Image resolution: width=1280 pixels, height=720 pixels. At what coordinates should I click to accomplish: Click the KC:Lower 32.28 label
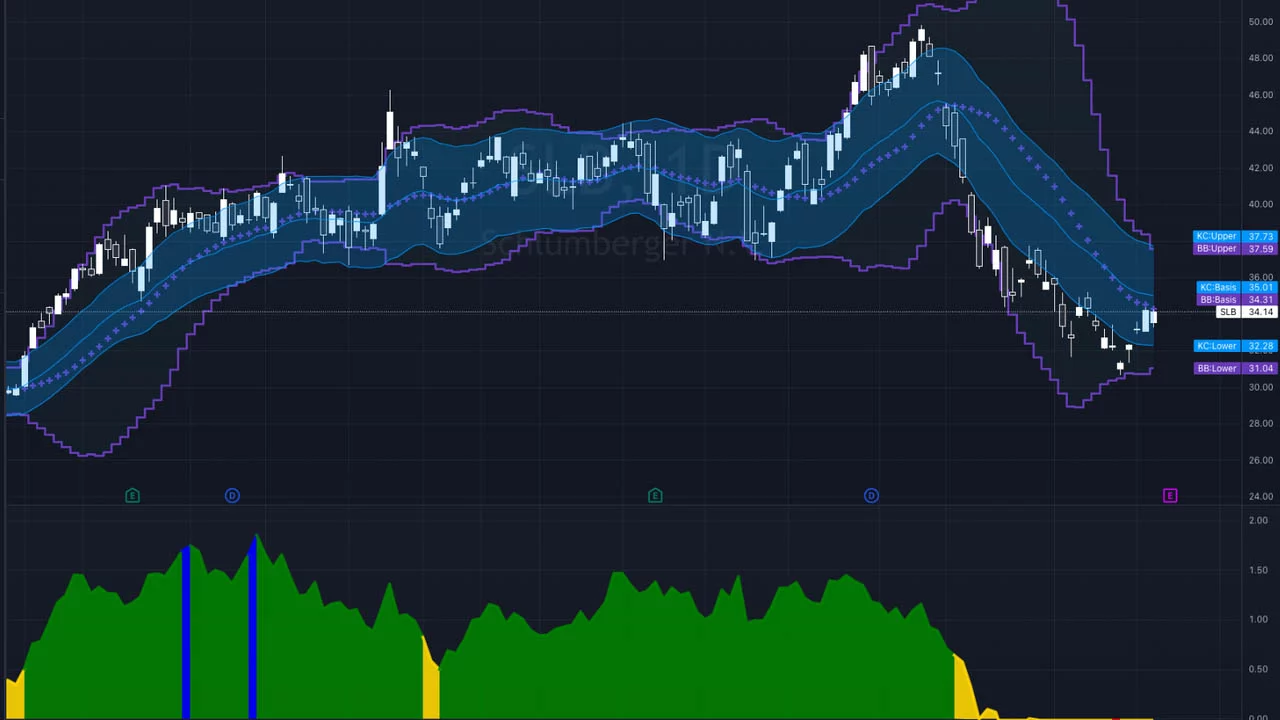[1235, 346]
